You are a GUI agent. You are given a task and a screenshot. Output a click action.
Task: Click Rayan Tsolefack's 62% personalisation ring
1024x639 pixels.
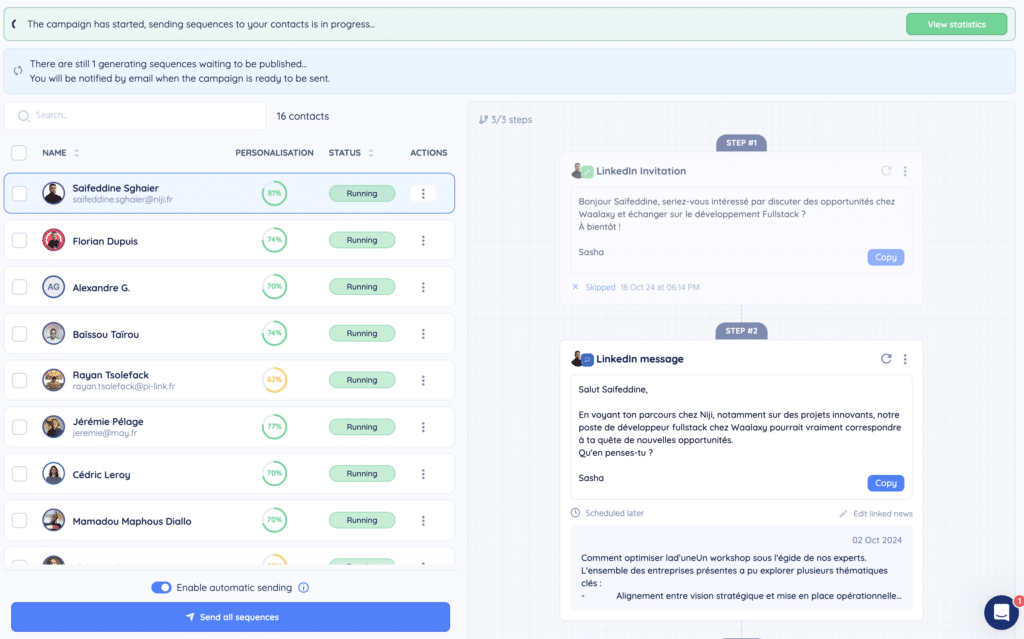click(274, 380)
